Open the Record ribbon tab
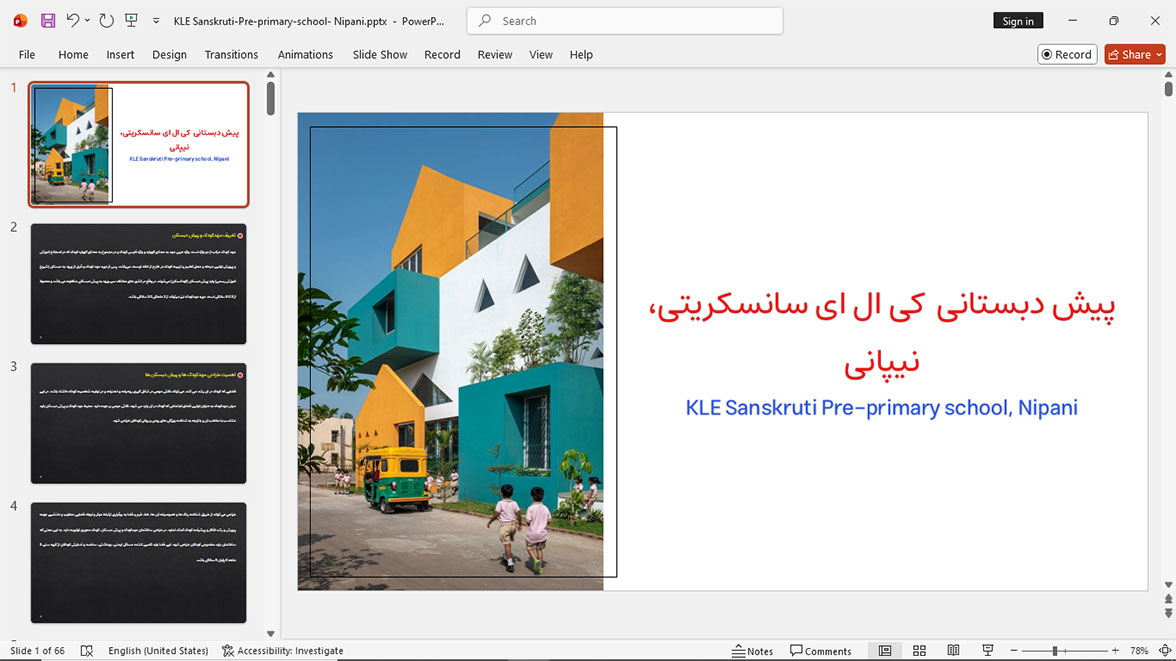The height and width of the screenshot is (661, 1176). pos(442,55)
